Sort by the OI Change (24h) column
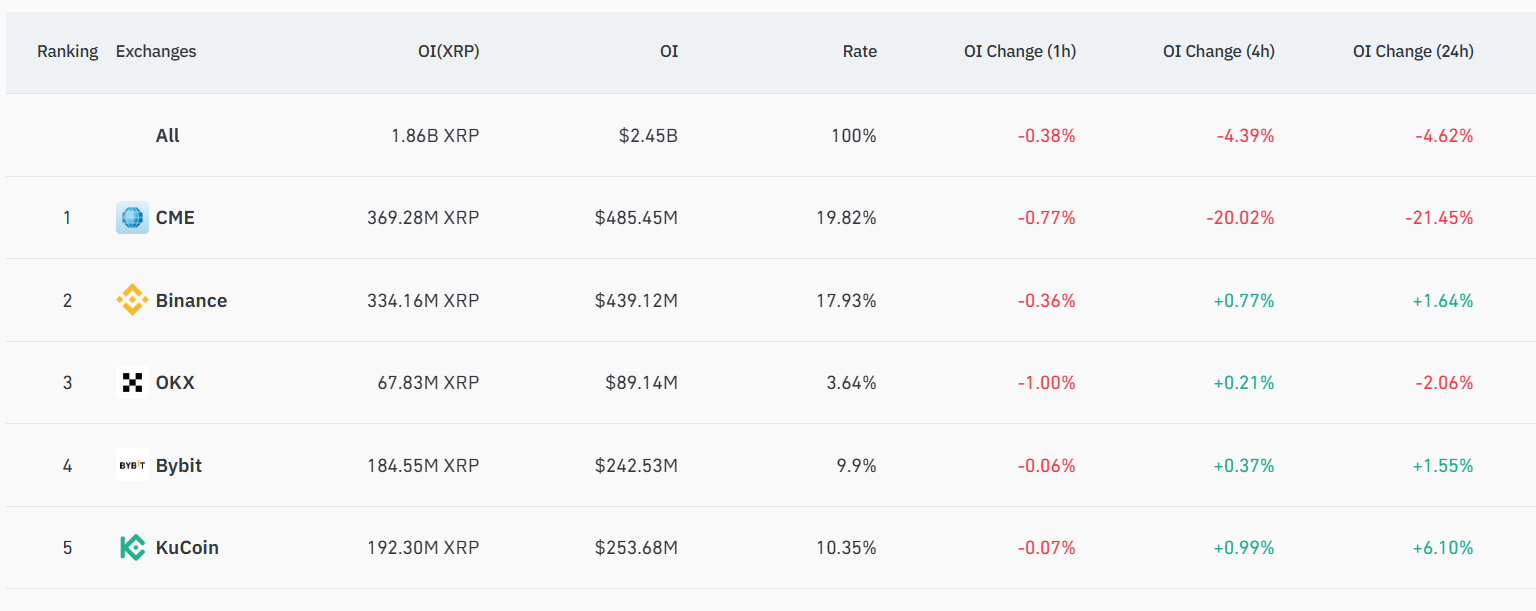The height and width of the screenshot is (611, 1536). pyautogui.click(x=1413, y=51)
